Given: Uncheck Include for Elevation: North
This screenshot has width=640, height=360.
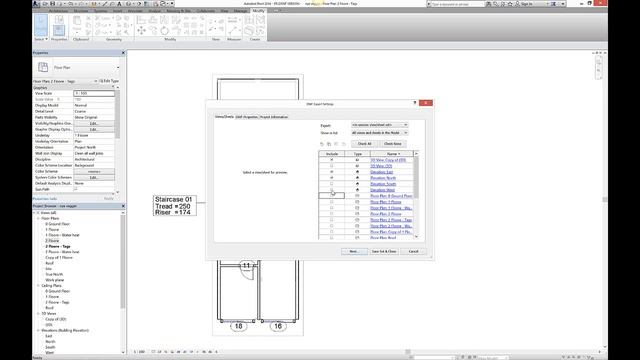Looking at the screenshot, I should [331, 178].
